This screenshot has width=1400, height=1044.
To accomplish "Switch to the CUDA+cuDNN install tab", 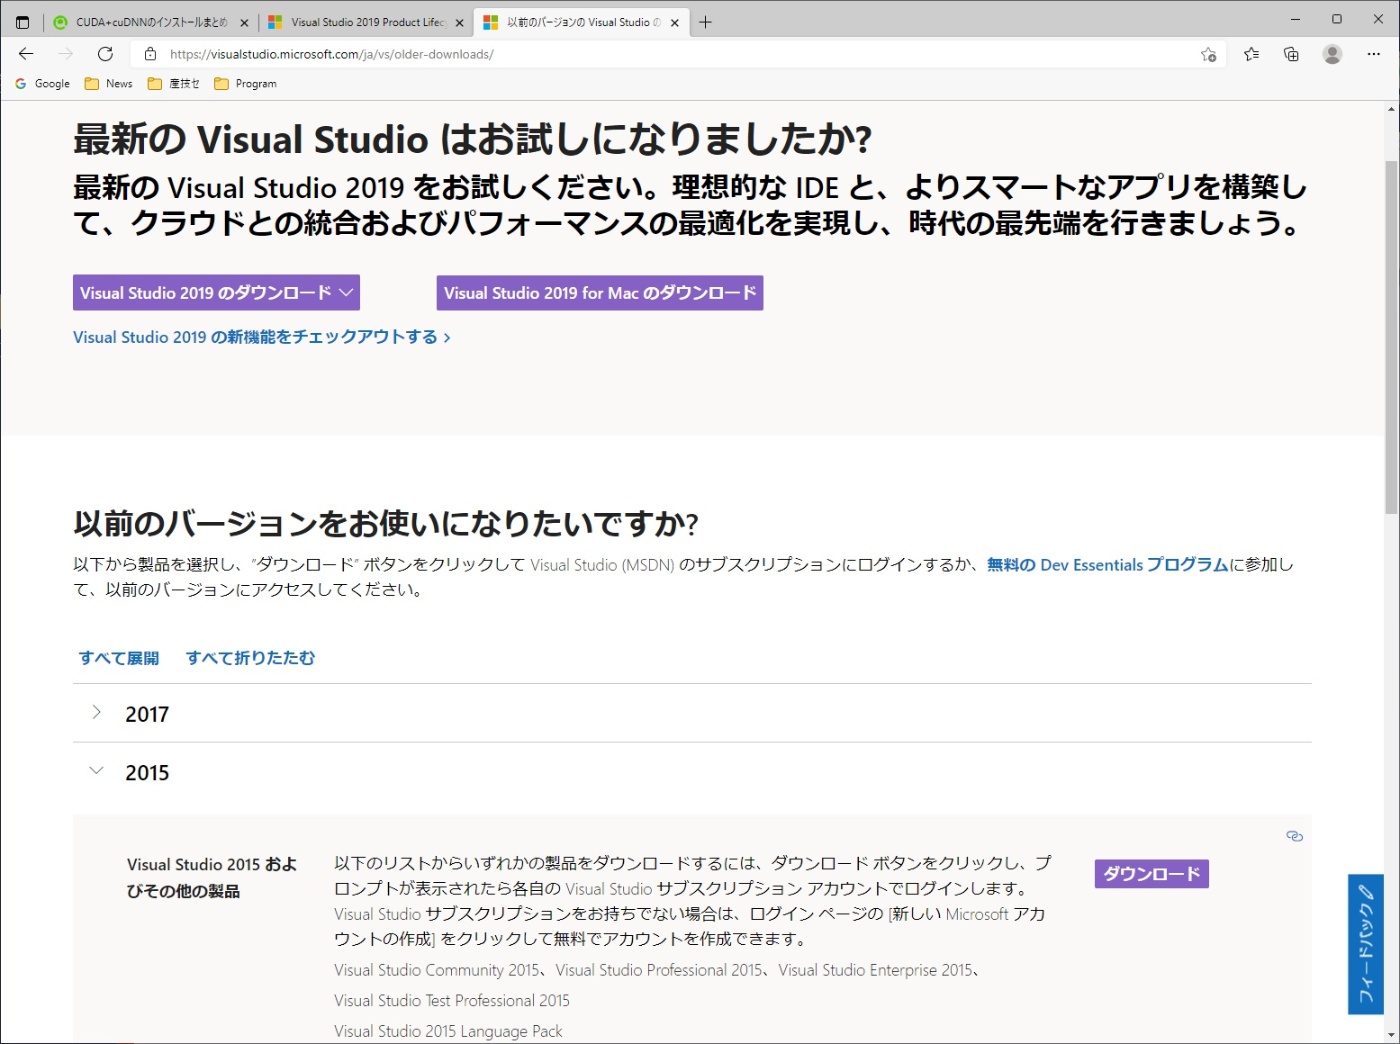I will [x=150, y=22].
